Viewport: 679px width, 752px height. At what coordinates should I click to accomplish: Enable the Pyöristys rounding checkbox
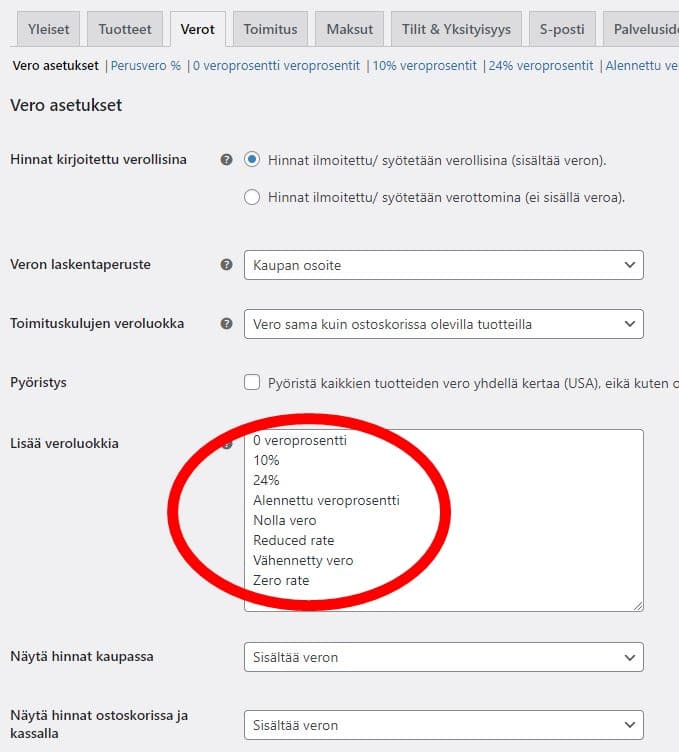coord(252,383)
